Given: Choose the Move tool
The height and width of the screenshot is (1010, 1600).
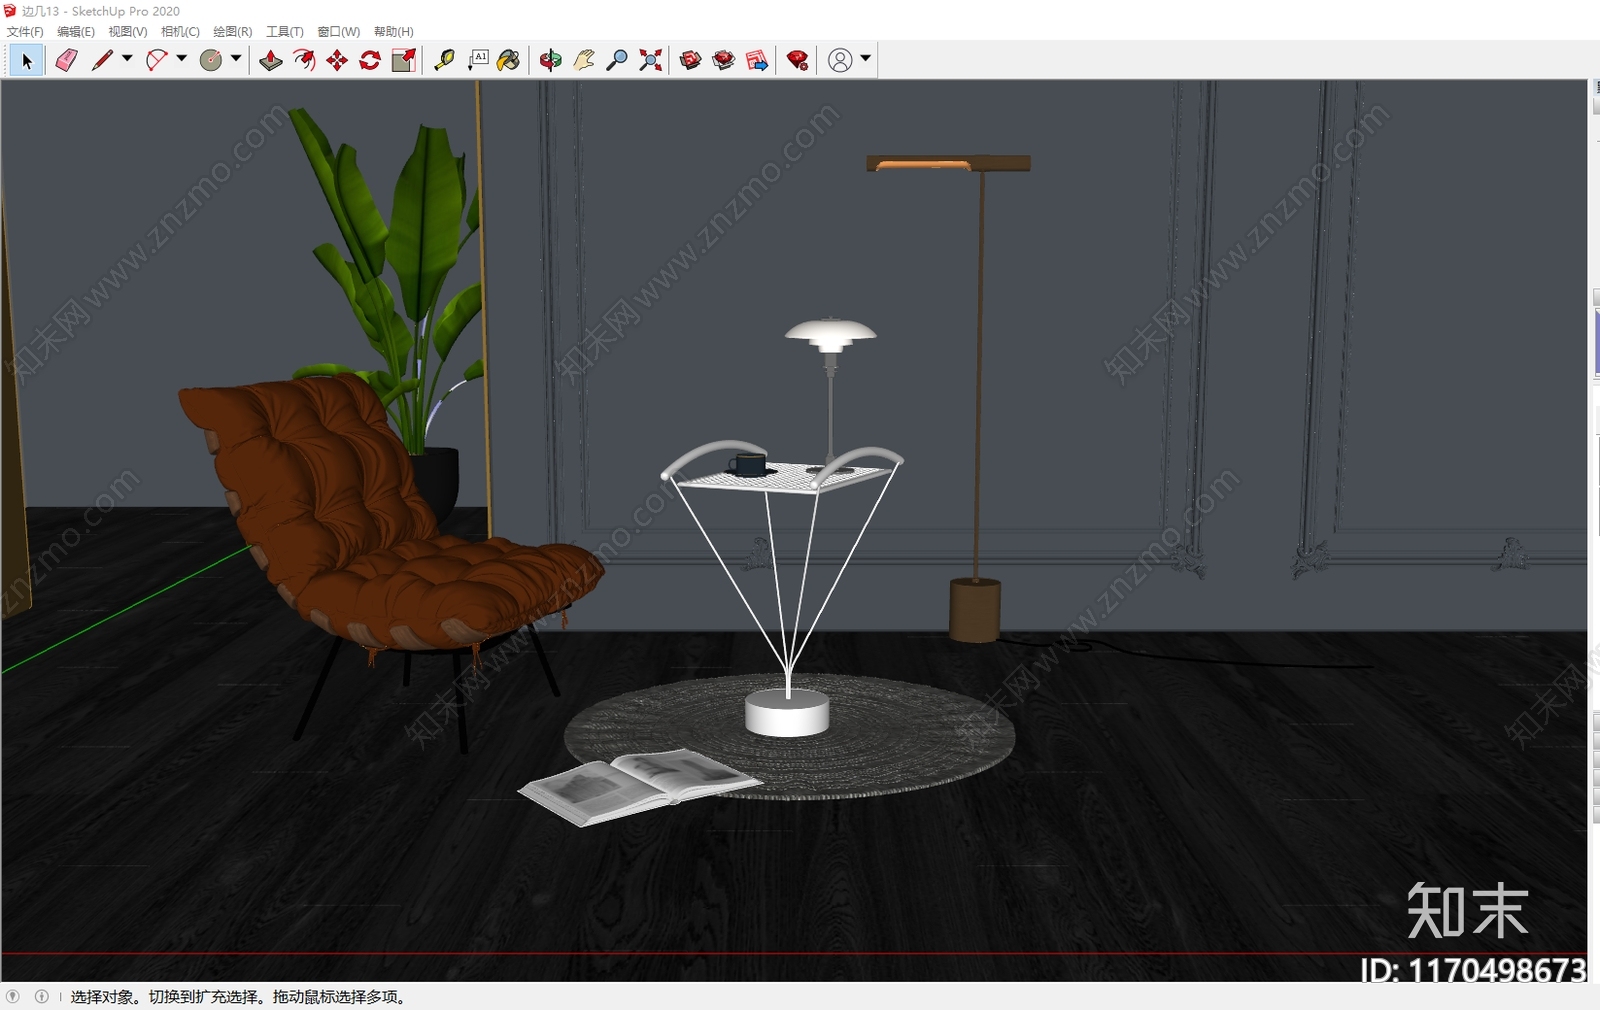Looking at the screenshot, I should click(x=337, y=61).
